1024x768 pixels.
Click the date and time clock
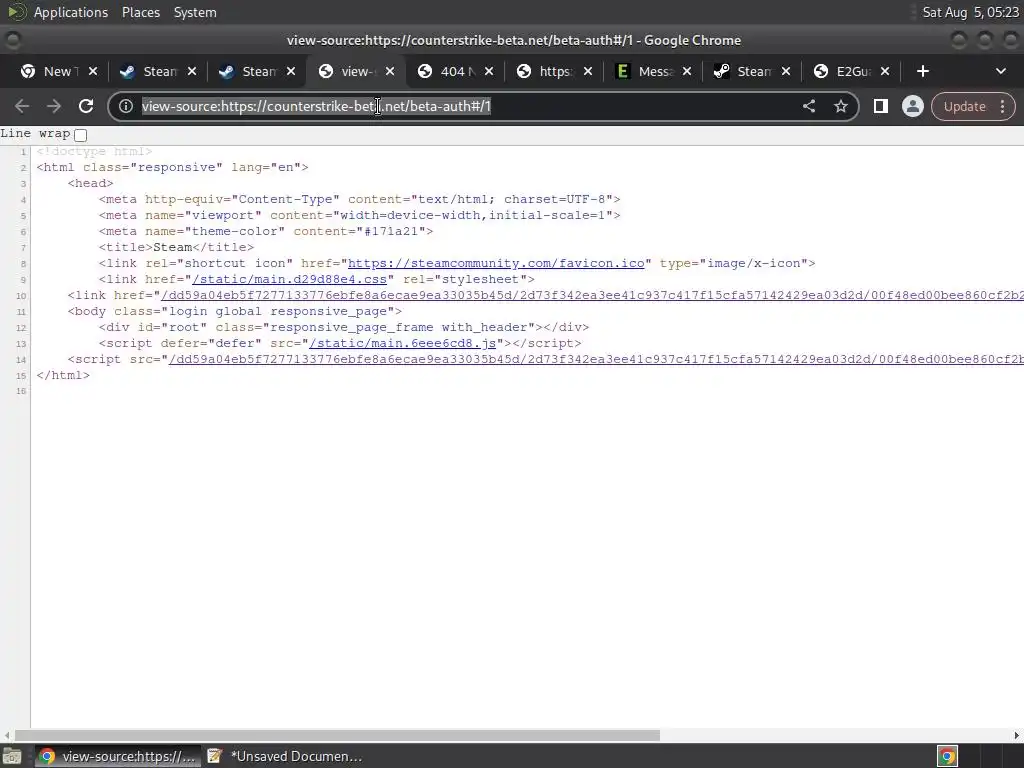(x=970, y=12)
